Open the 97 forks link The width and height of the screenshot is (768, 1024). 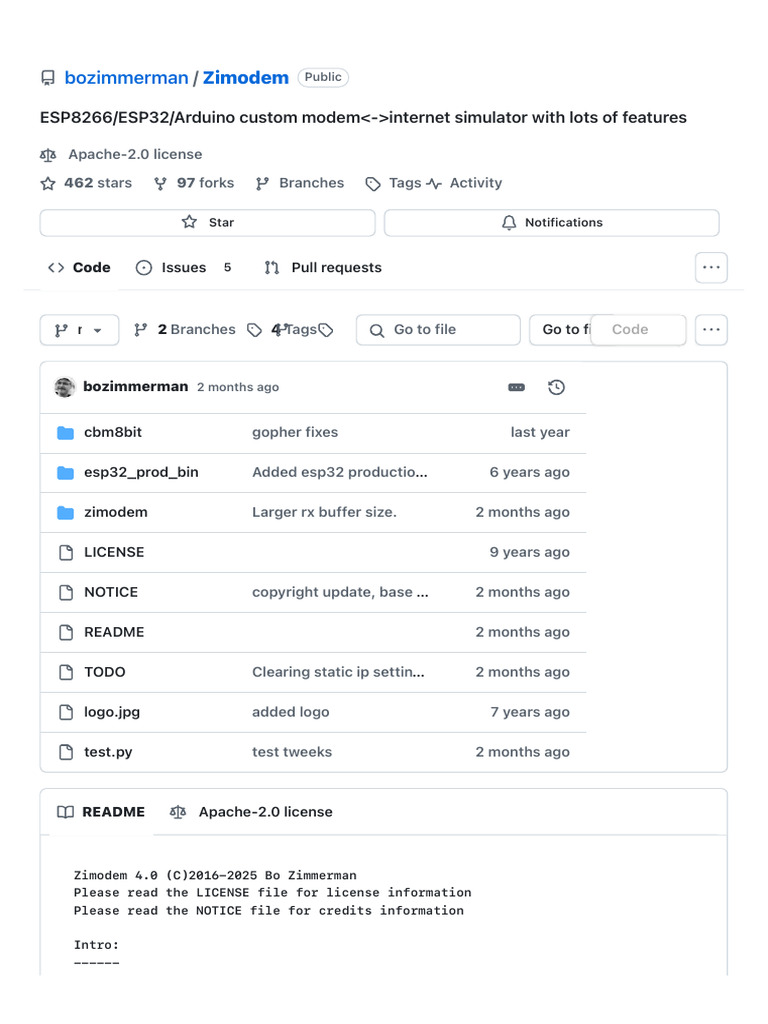pos(194,184)
